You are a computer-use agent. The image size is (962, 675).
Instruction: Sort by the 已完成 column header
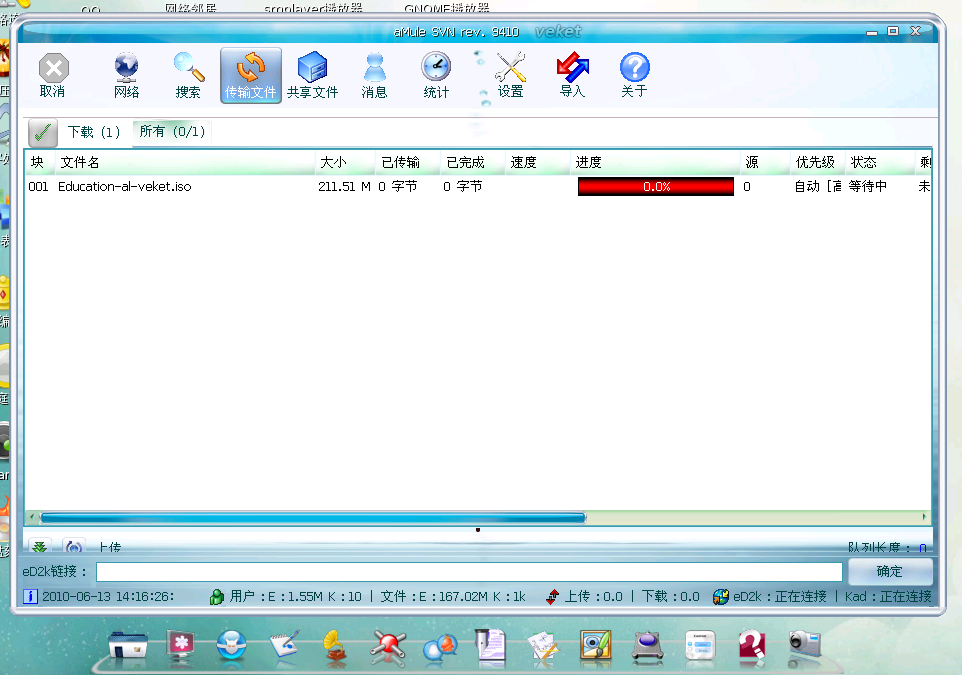(473, 162)
